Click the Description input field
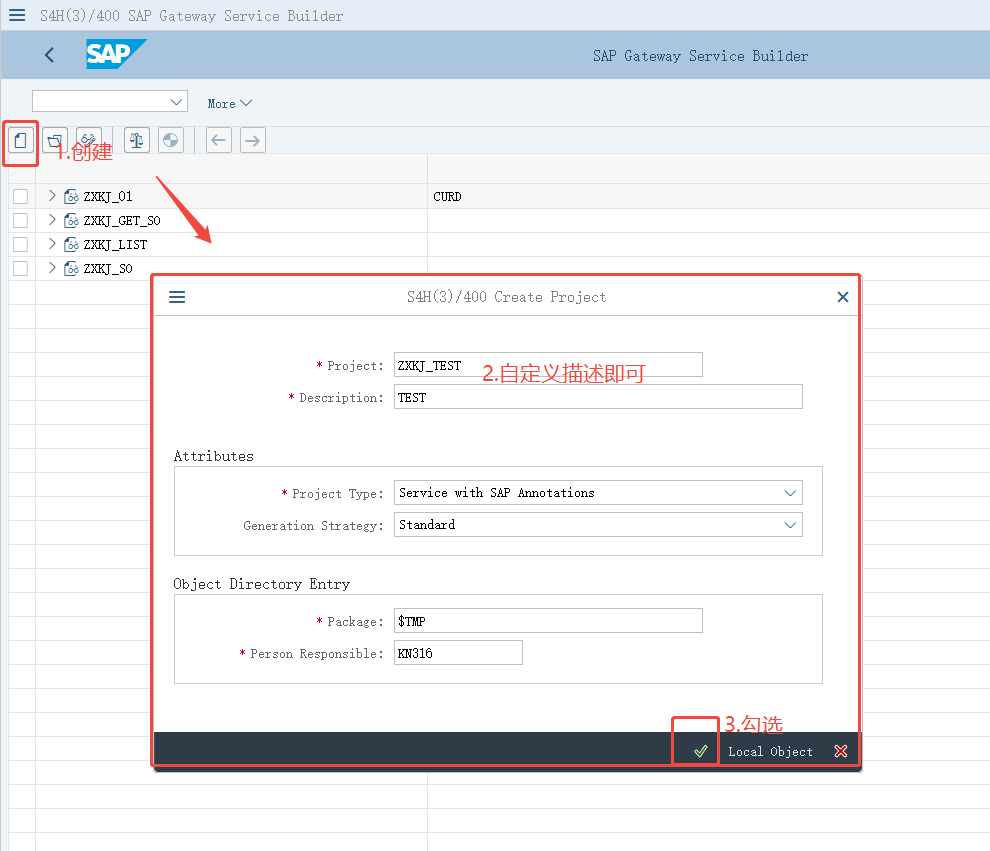 tap(598, 397)
